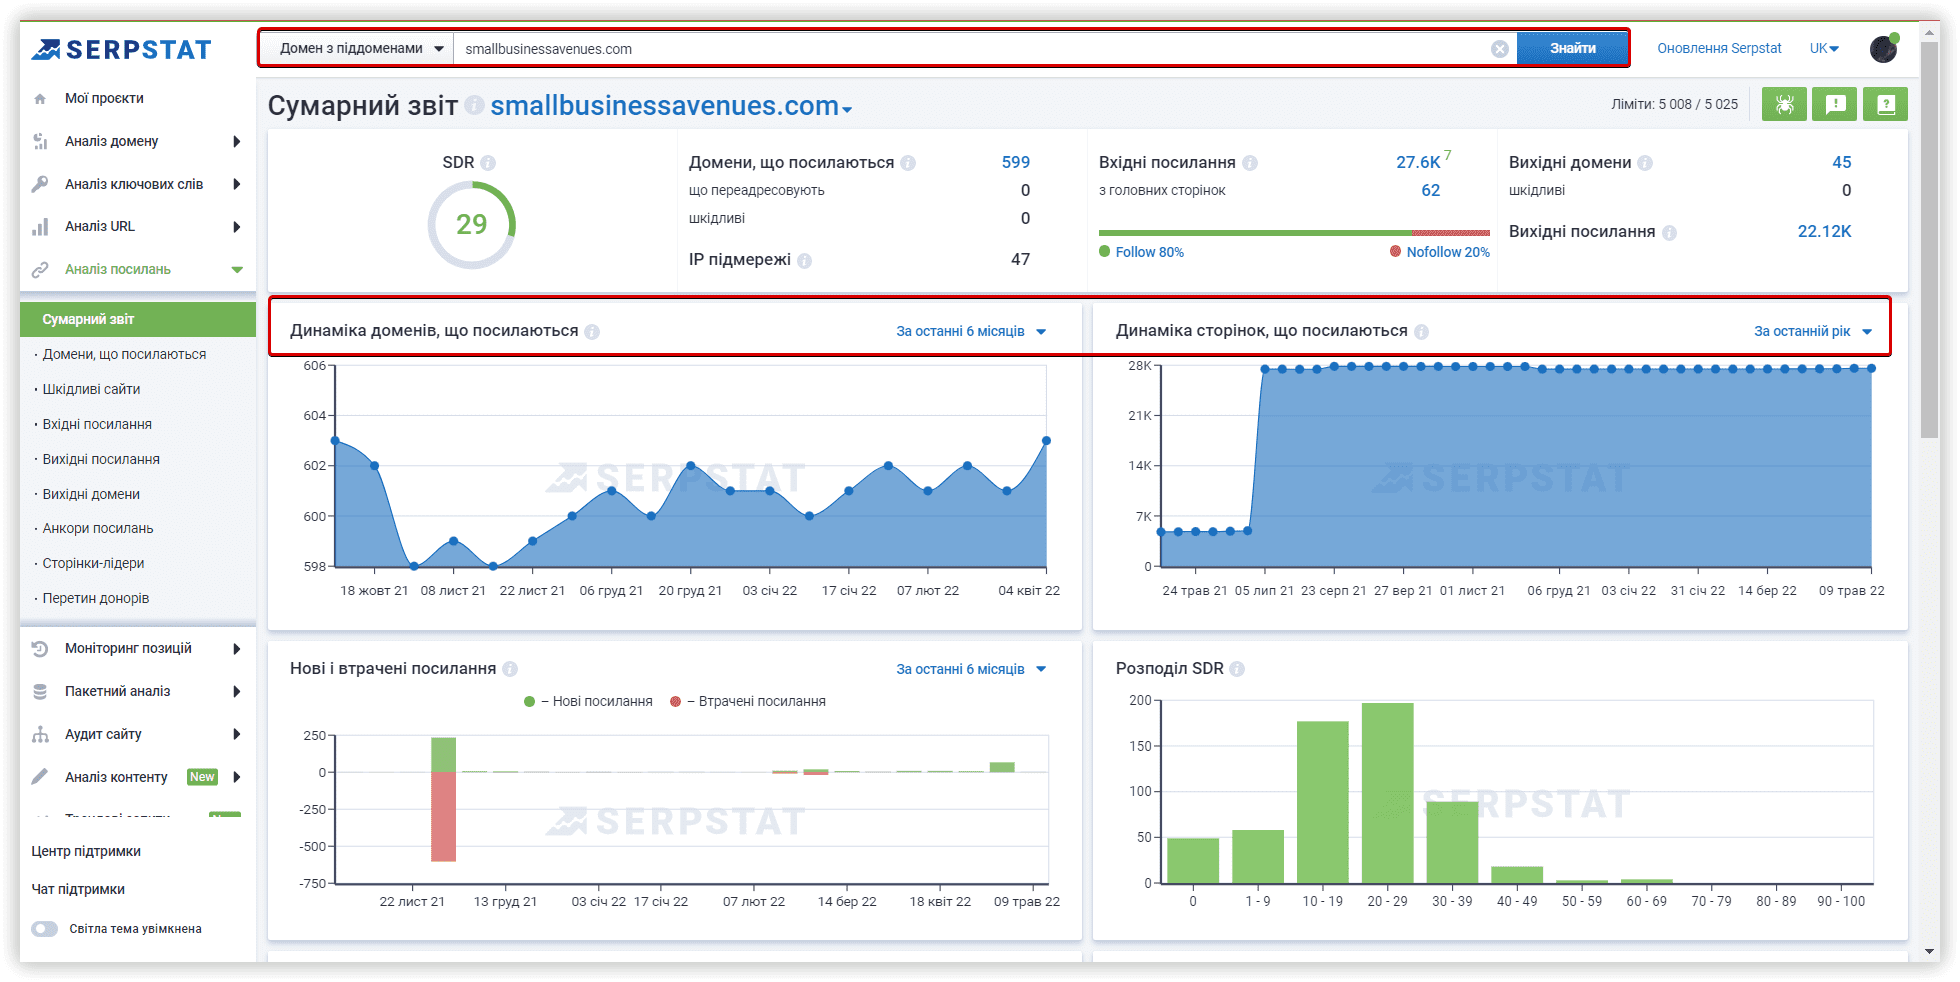This screenshot has height=982, width=1960.
Task: Click the red lost-links bar for 22 лист 21
Action: [x=444, y=817]
